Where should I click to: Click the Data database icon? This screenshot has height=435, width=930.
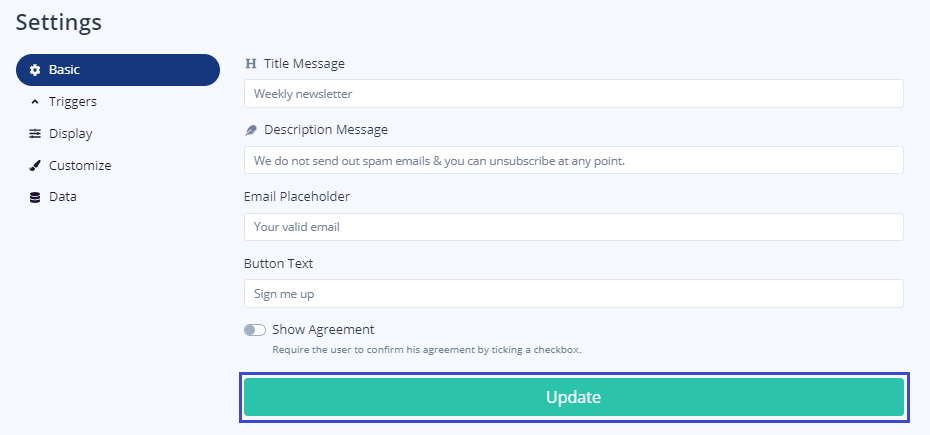(x=35, y=197)
